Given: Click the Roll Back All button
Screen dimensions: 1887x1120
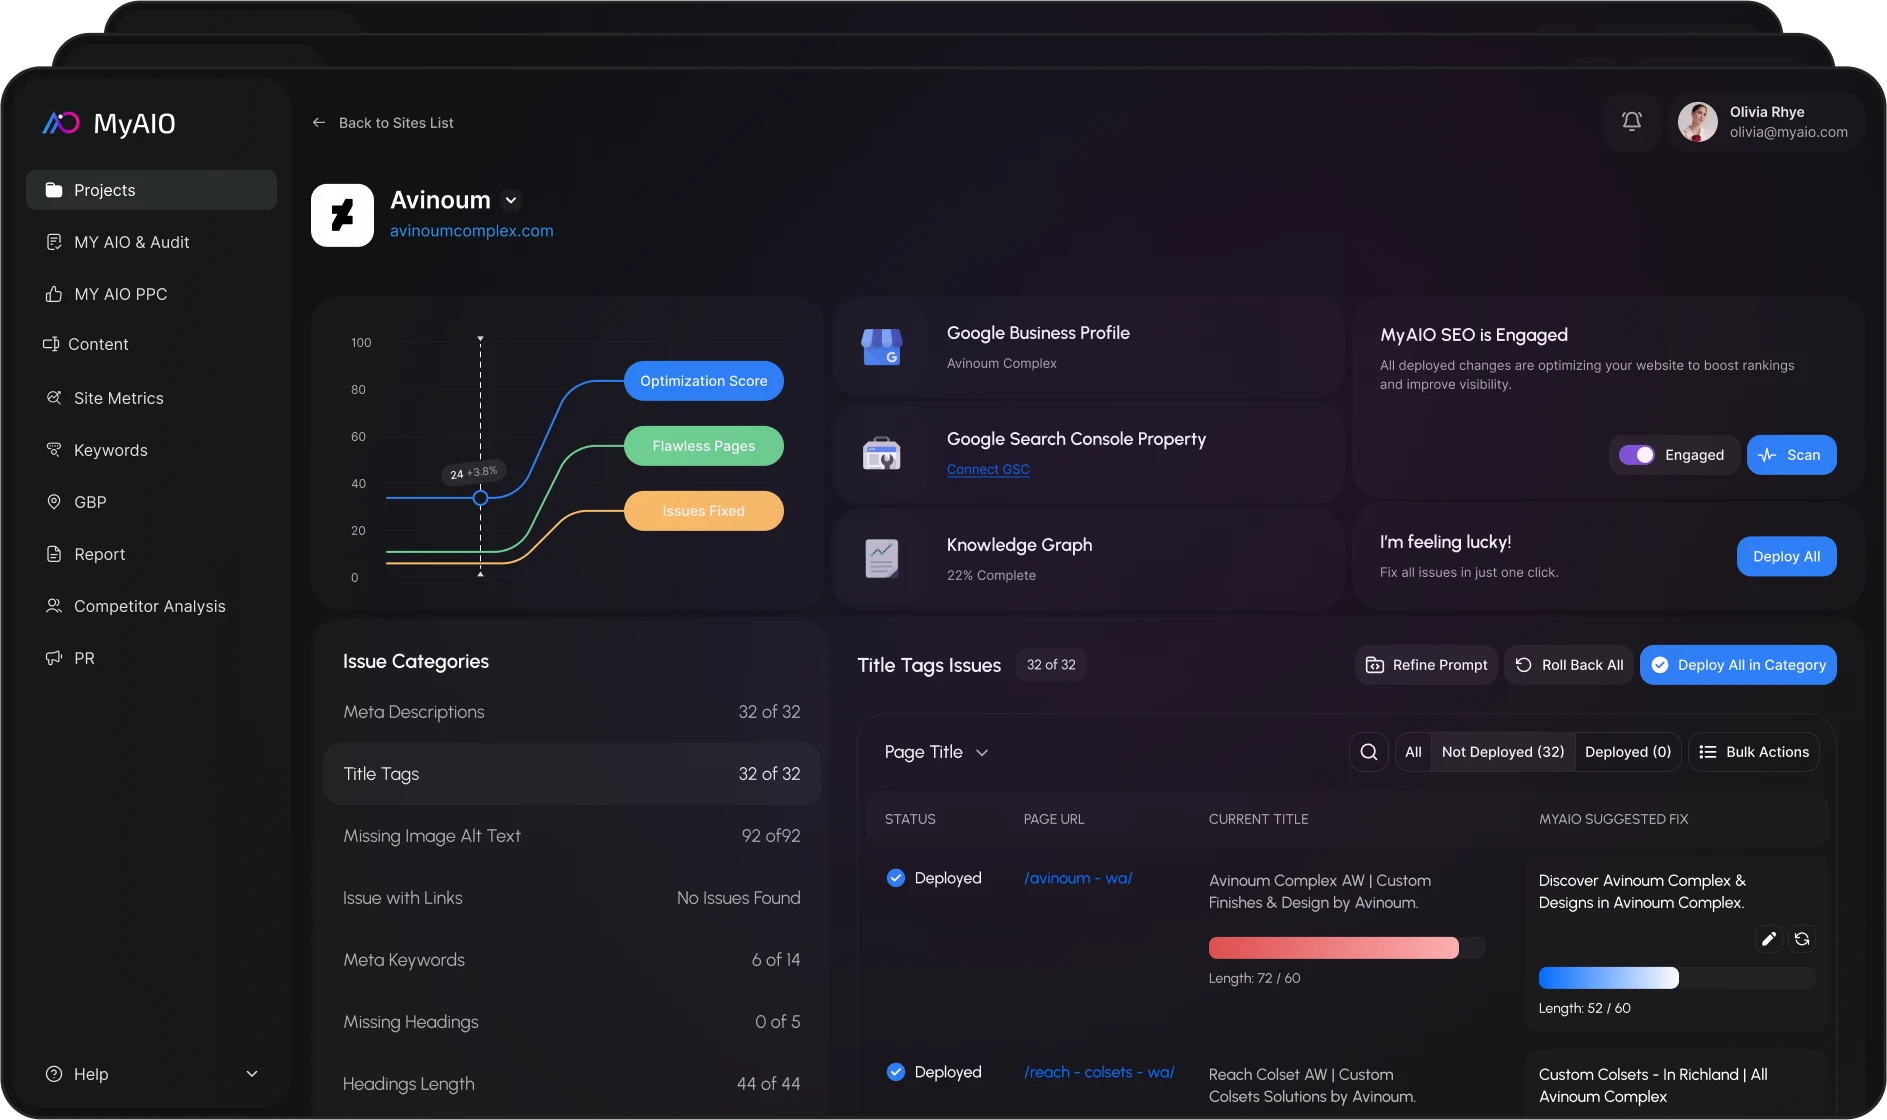Looking at the screenshot, I should point(1569,665).
